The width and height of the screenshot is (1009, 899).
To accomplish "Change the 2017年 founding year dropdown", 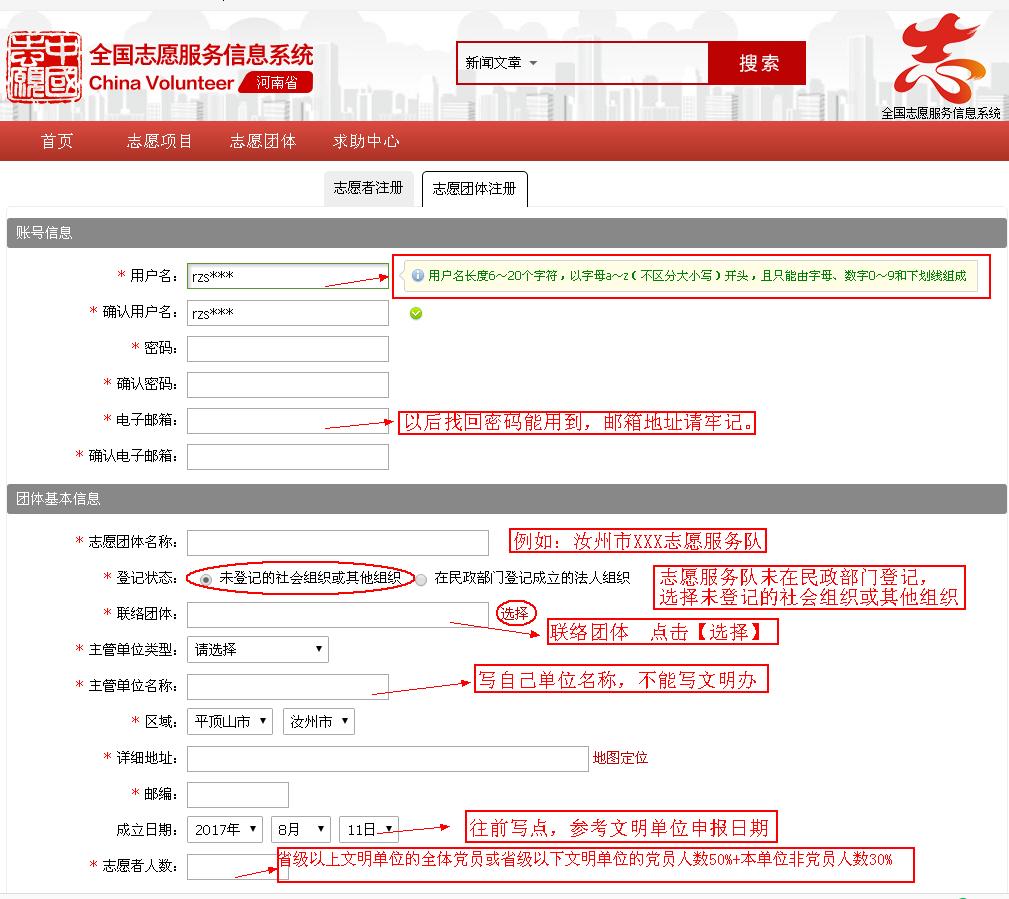I will click(x=225, y=829).
